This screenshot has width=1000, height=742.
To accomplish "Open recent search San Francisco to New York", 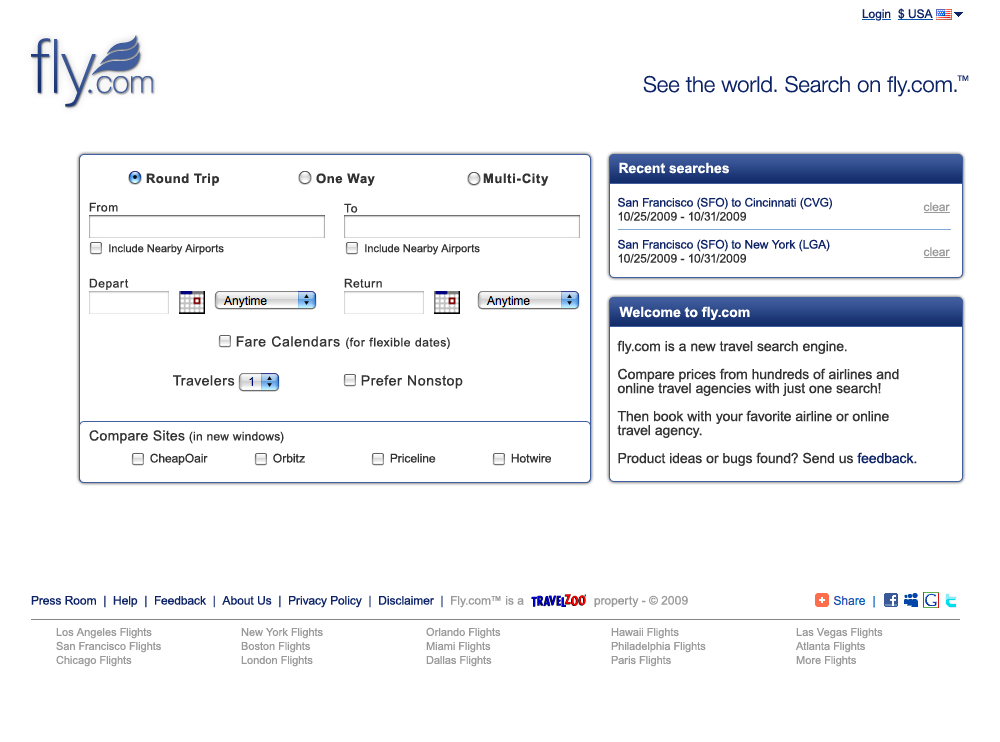I will coord(723,244).
